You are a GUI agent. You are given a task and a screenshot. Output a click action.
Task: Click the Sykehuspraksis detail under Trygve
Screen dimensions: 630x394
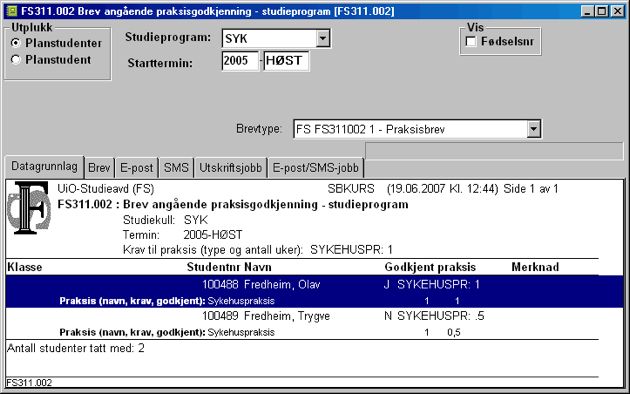241,333
